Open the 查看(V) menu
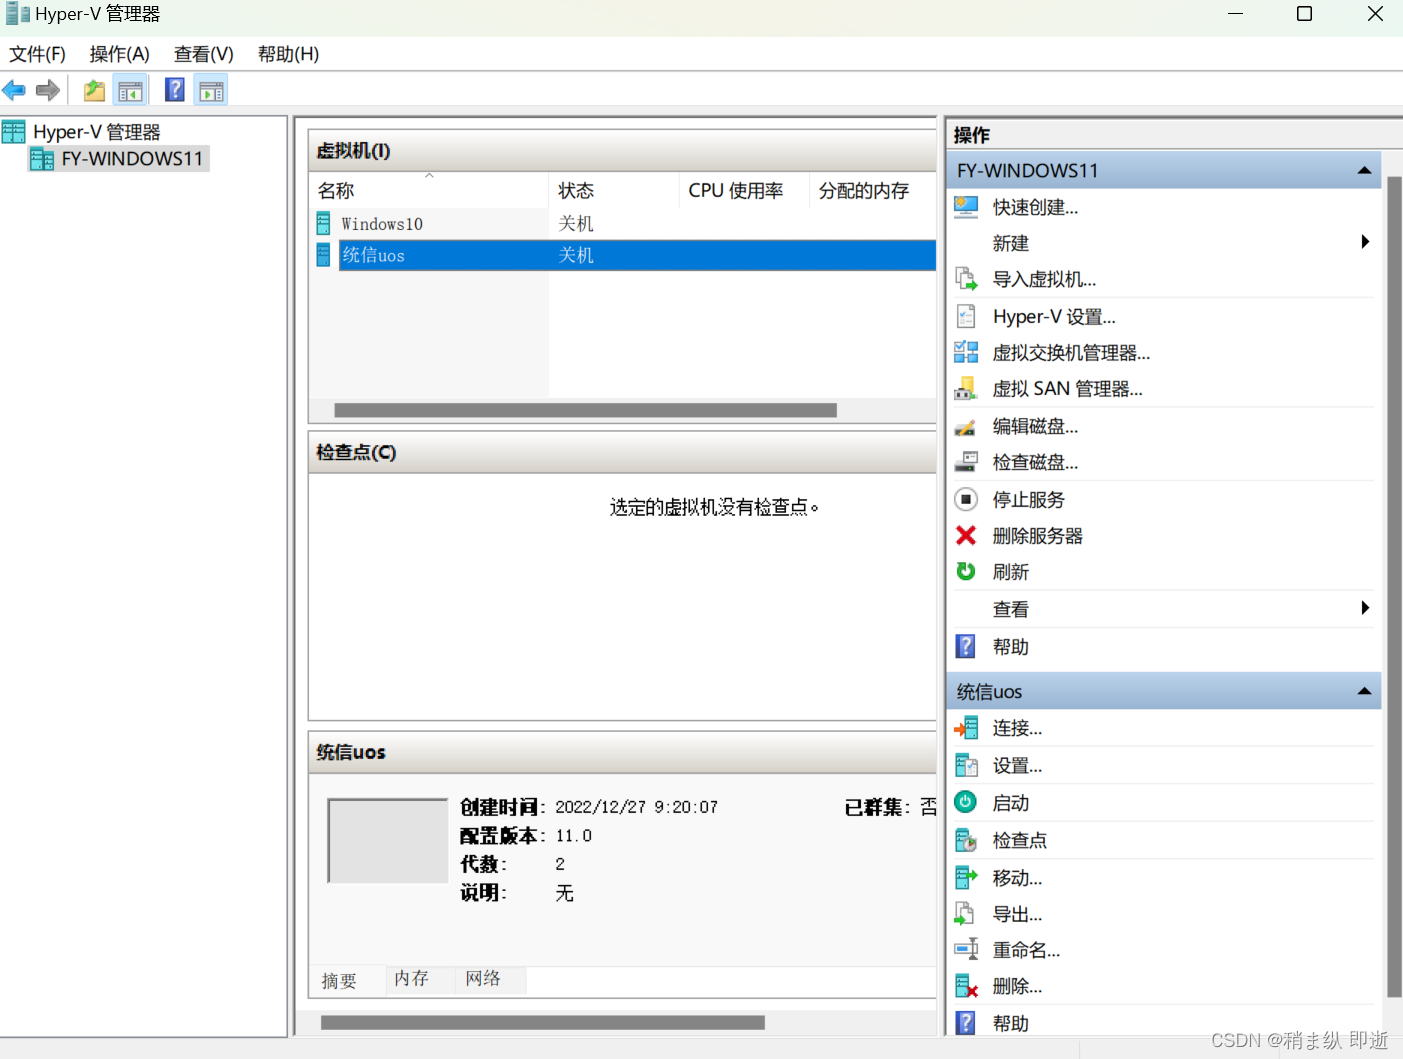 tap(202, 54)
